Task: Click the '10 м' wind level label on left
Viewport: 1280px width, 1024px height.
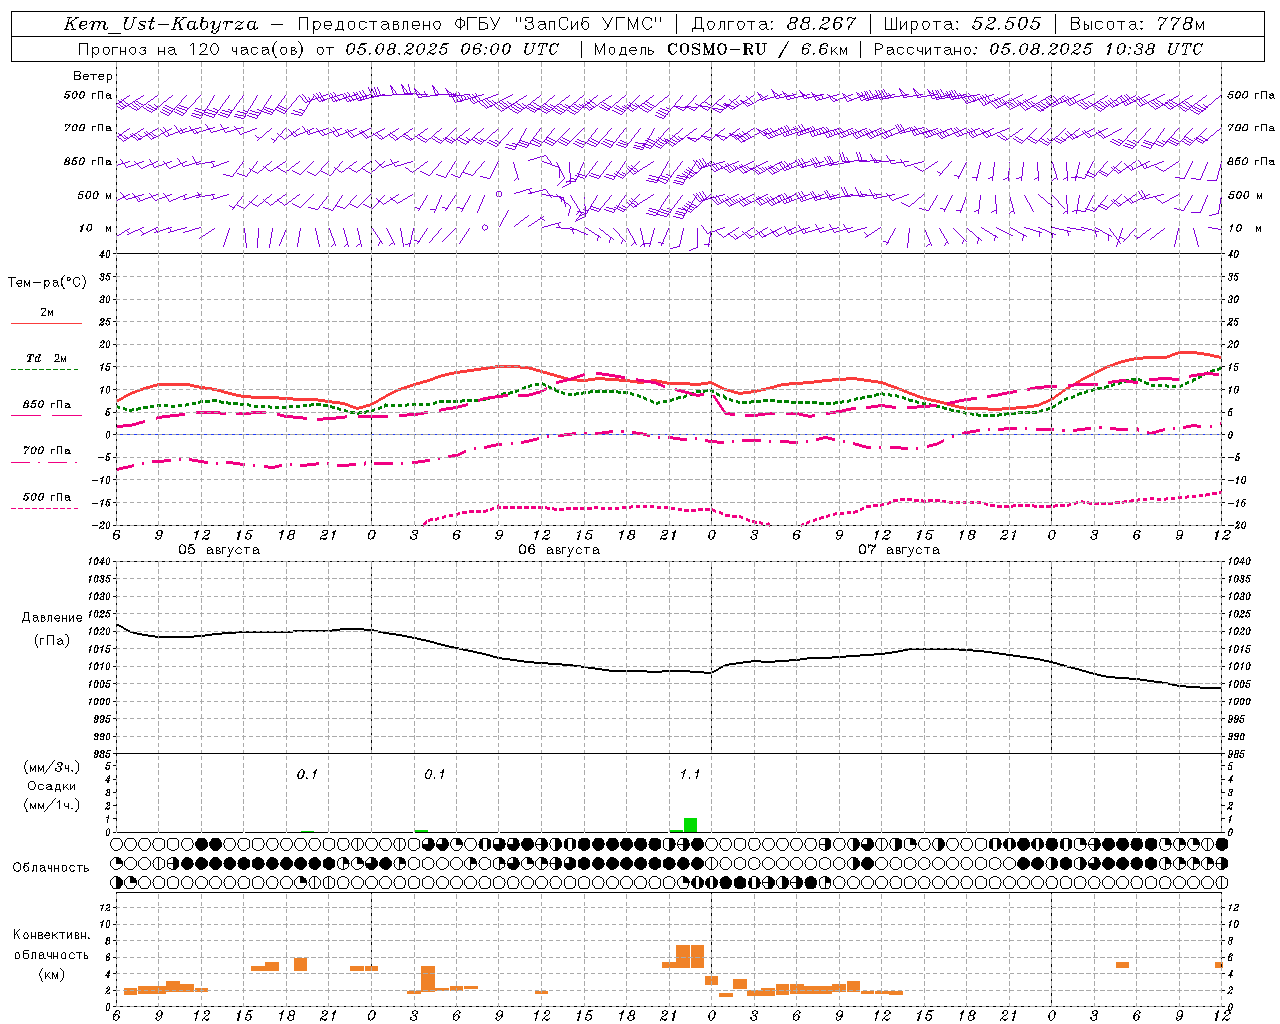Action: (x=96, y=229)
